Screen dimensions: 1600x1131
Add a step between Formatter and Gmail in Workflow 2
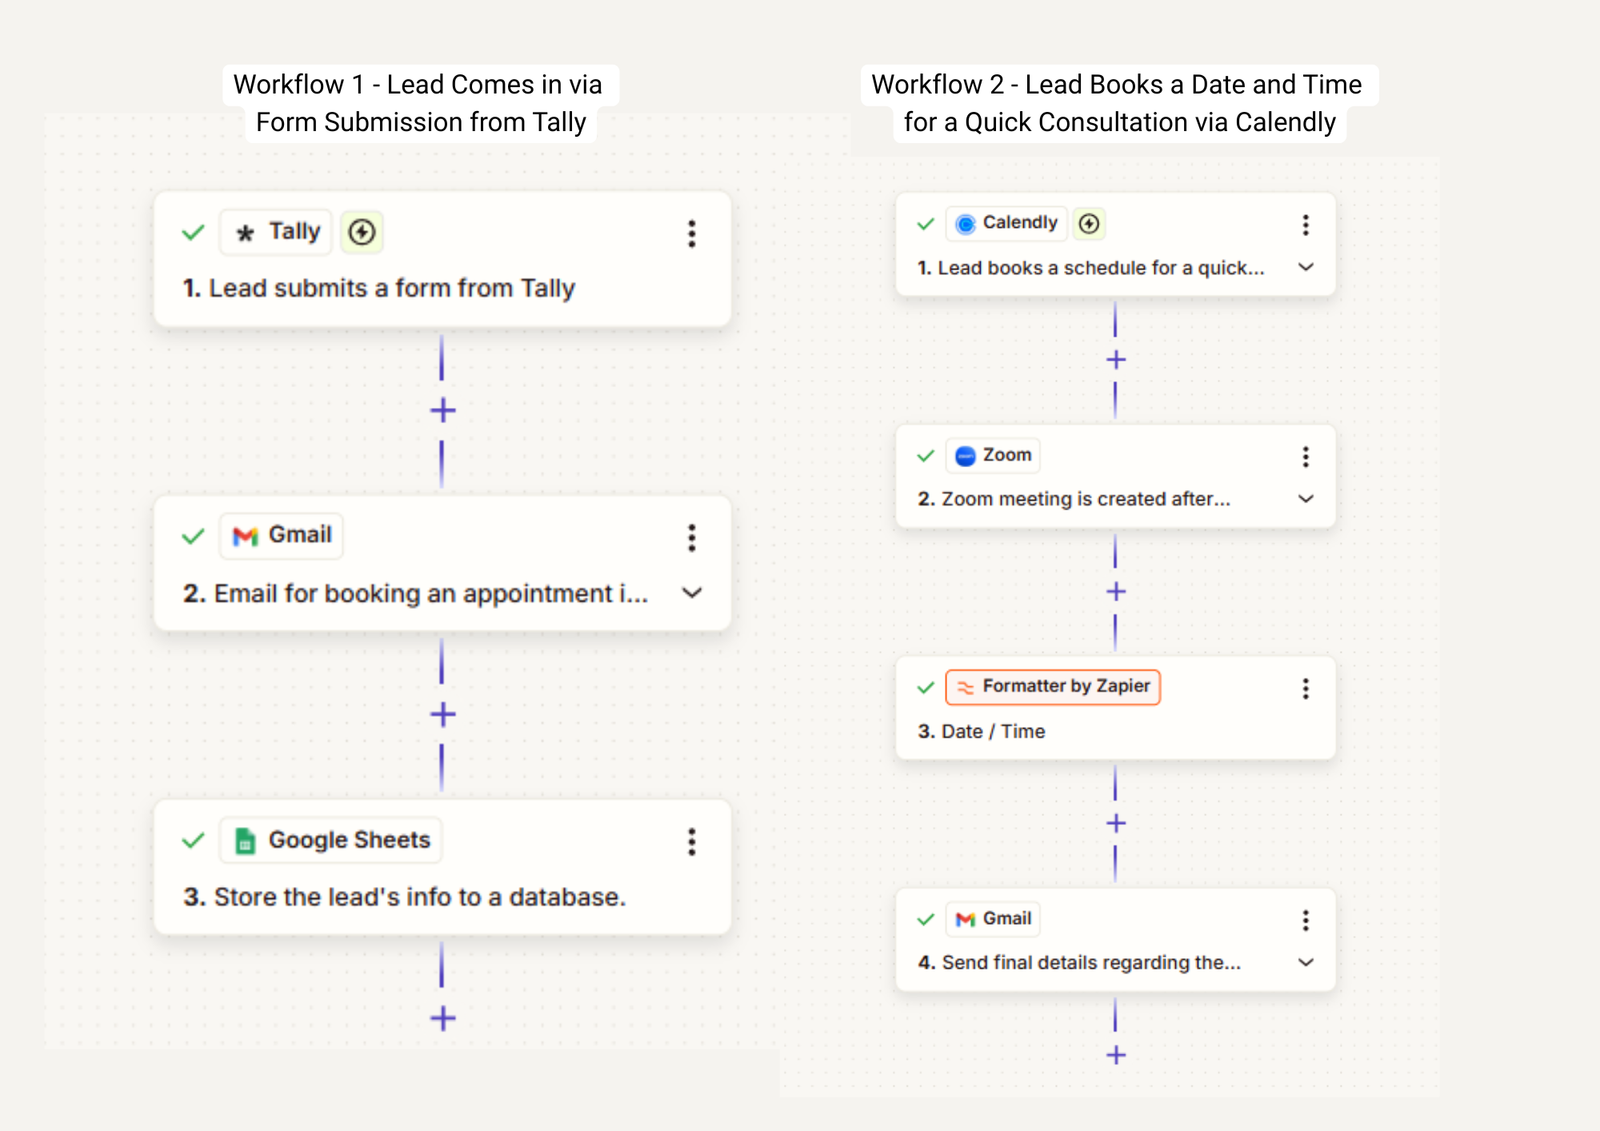1116,823
